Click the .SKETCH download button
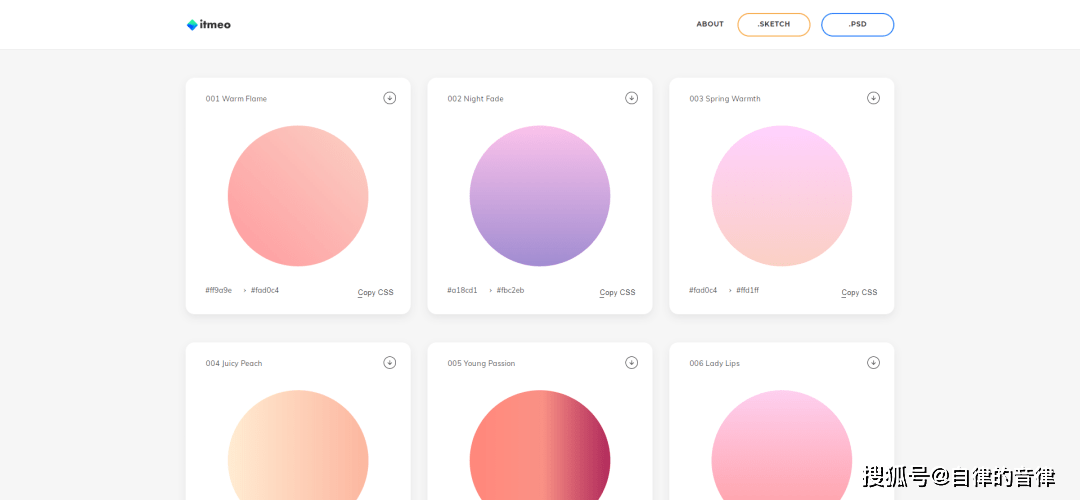The height and width of the screenshot is (500, 1080). (x=773, y=25)
